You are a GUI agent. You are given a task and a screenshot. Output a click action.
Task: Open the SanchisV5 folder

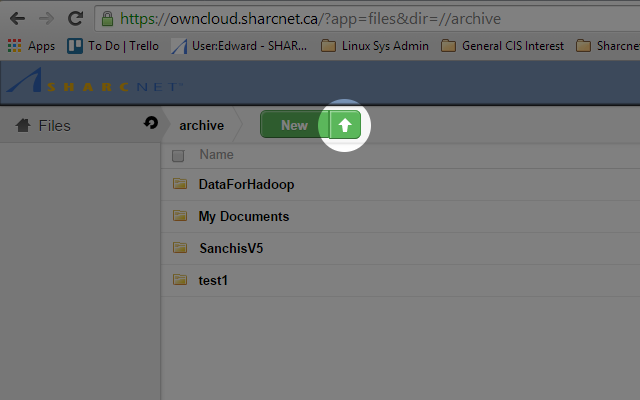point(231,248)
